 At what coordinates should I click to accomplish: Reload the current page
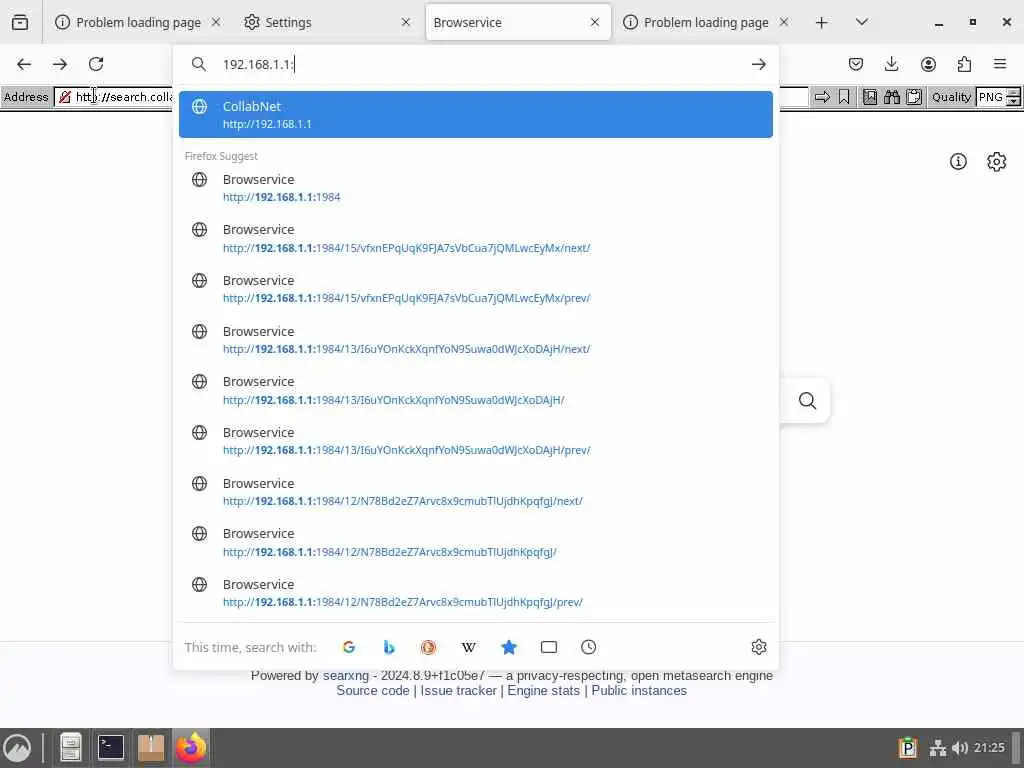pyautogui.click(x=96, y=64)
